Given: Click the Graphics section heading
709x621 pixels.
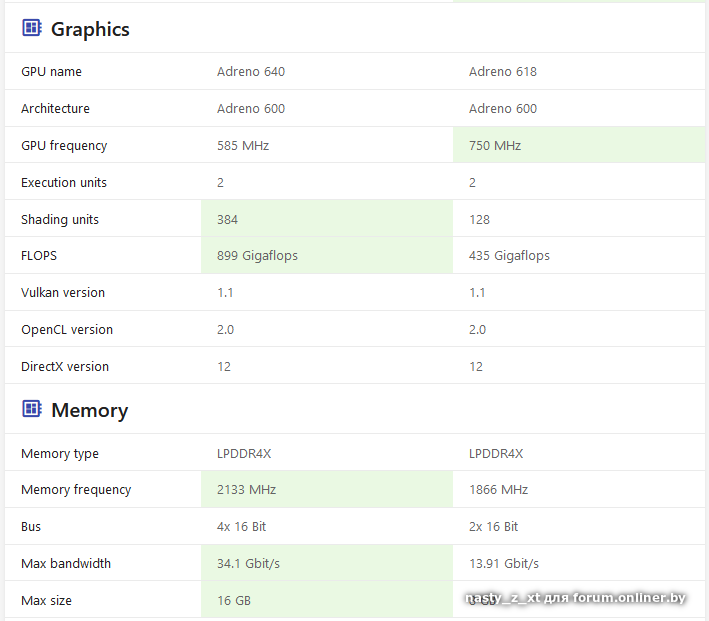Looking at the screenshot, I should pos(90,29).
